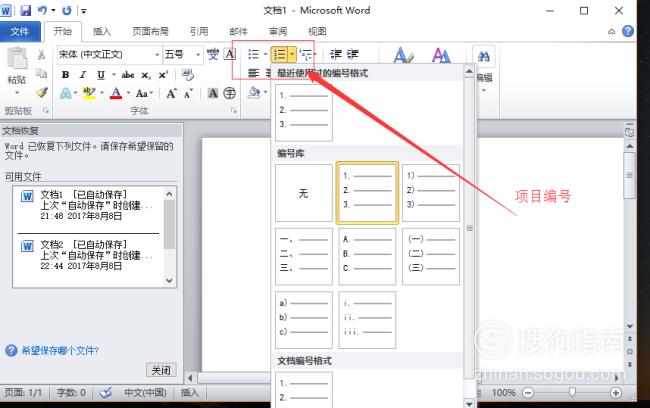Open Quick Styles A icon
The image size is (650, 408).
(x=403, y=55)
